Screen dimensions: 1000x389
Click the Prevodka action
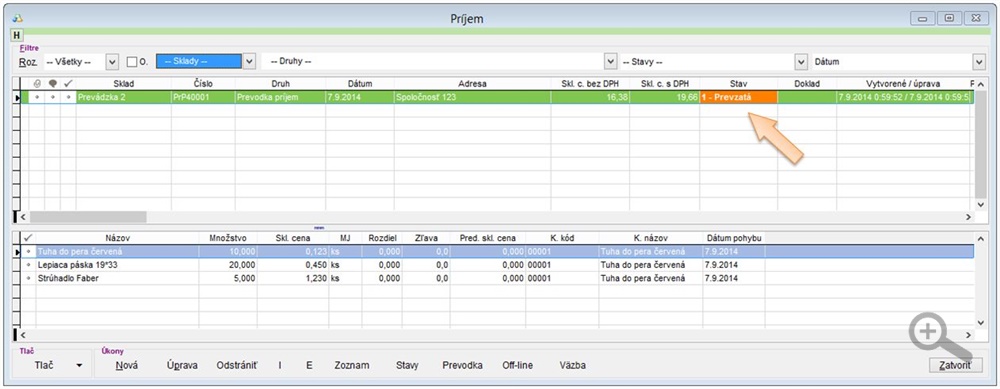point(462,366)
